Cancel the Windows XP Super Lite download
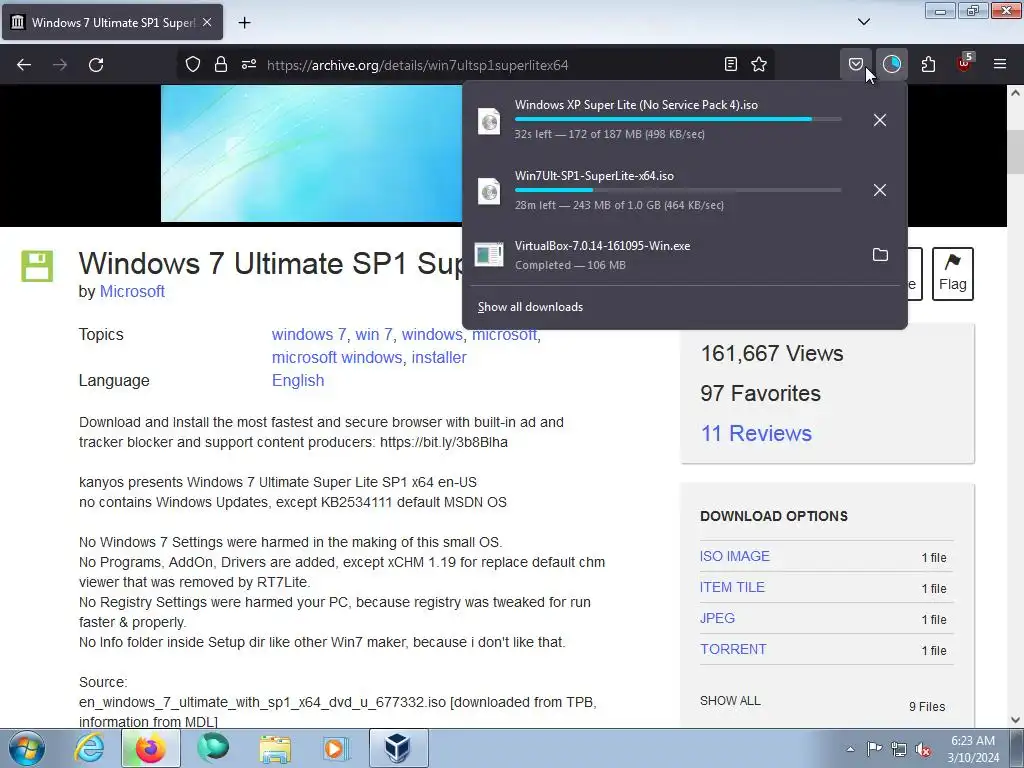Image resolution: width=1024 pixels, height=768 pixels. [x=880, y=120]
